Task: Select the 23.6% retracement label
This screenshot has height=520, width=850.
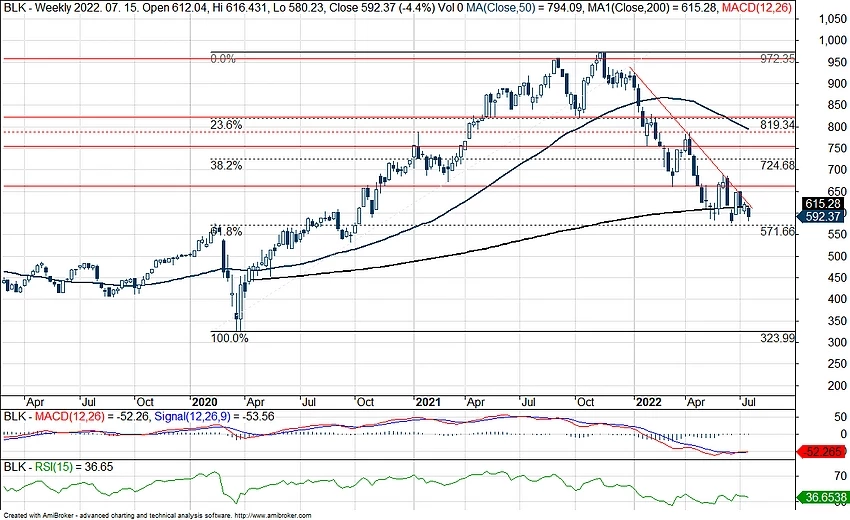Action: coord(226,125)
